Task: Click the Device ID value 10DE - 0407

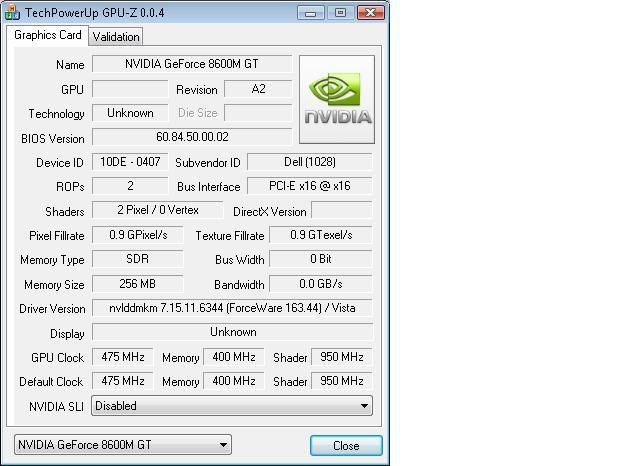Action: [x=130, y=162]
